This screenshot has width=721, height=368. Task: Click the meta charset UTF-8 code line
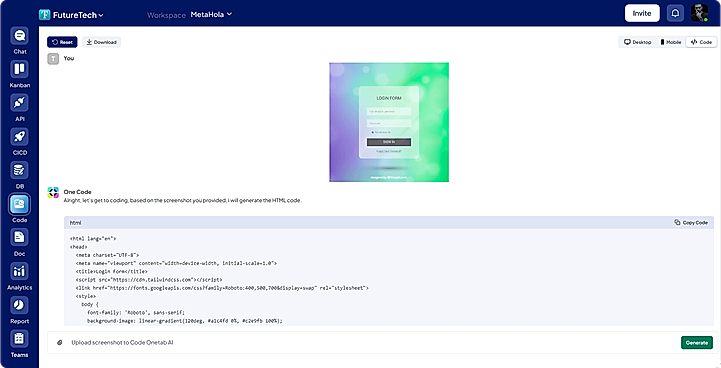(107, 255)
